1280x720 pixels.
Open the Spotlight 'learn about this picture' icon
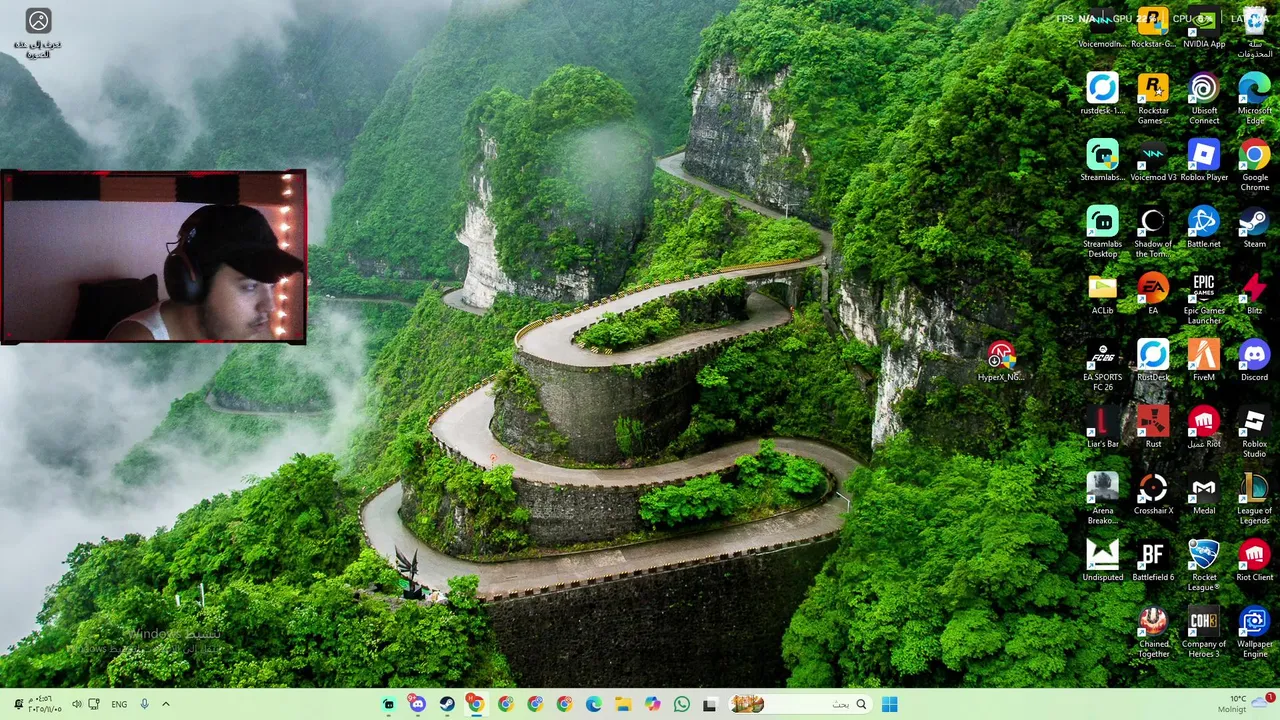pos(38,33)
